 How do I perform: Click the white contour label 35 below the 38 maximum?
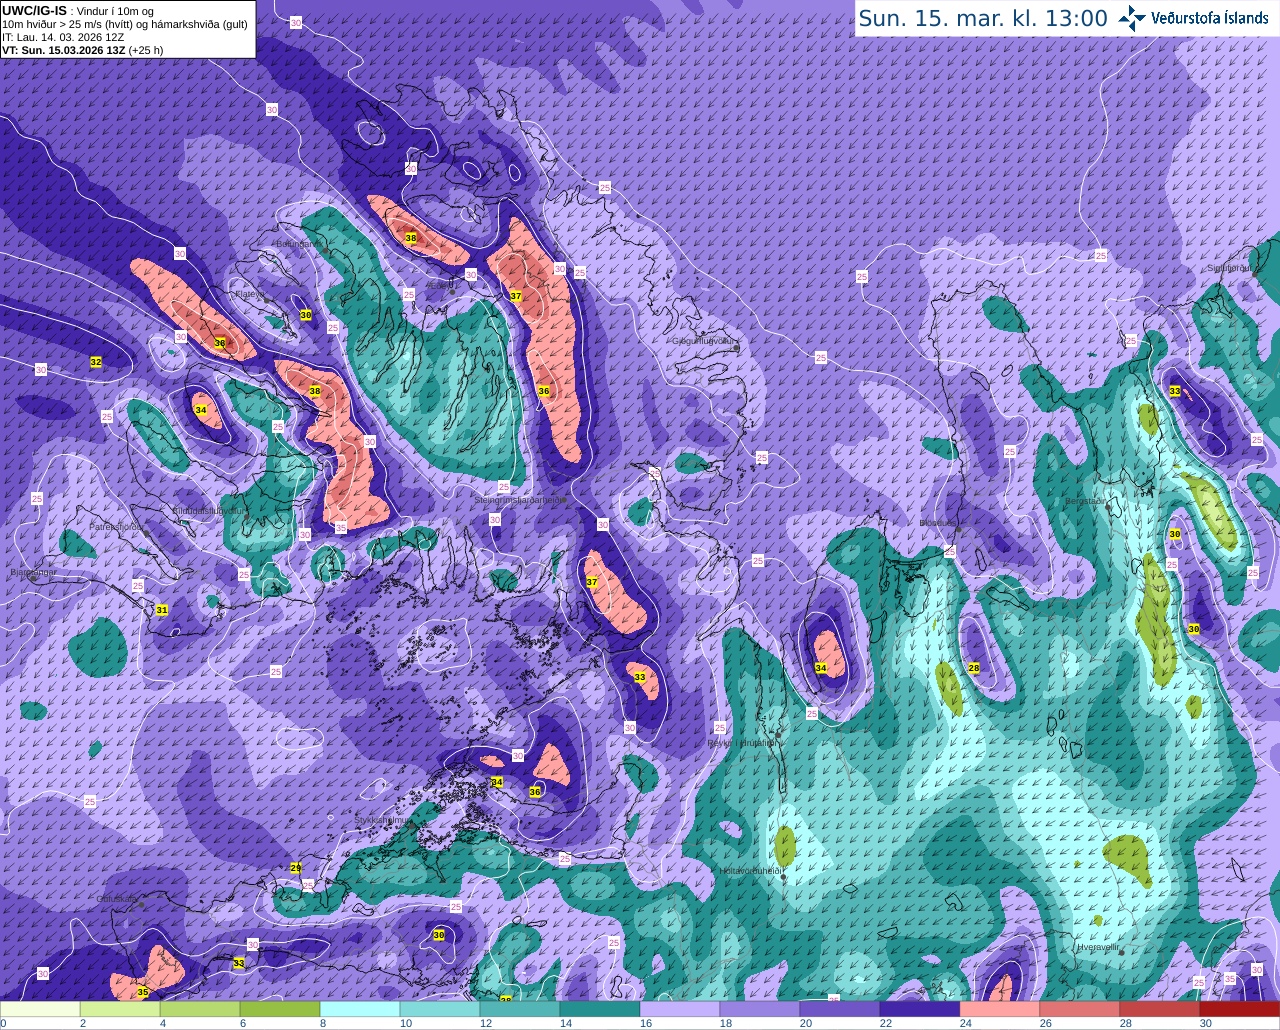click(340, 527)
